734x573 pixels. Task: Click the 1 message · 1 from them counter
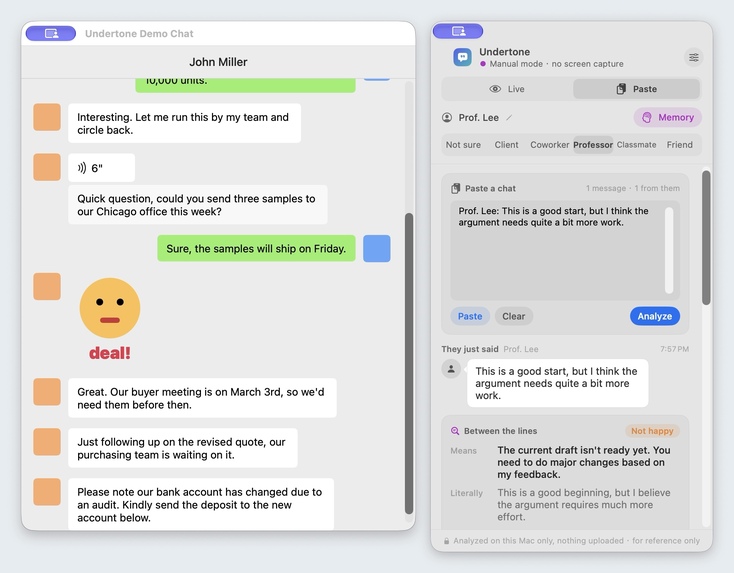633,188
